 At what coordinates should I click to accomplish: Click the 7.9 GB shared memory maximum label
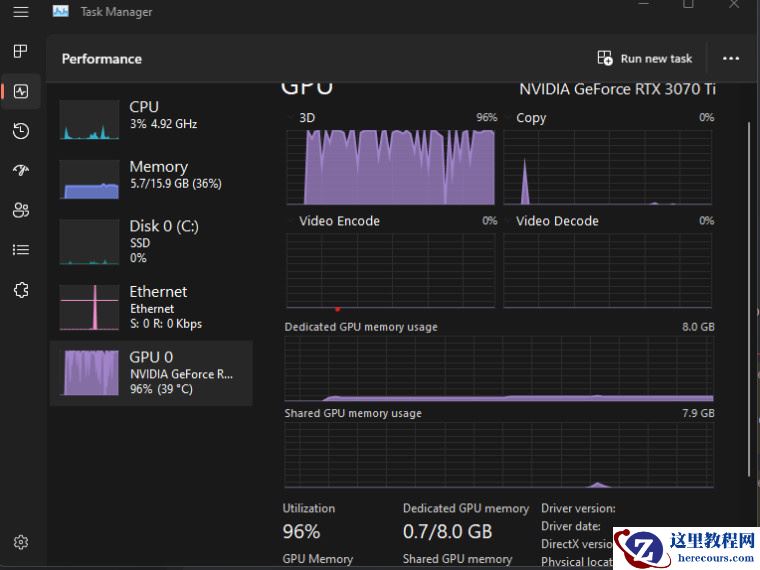(x=698, y=413)
